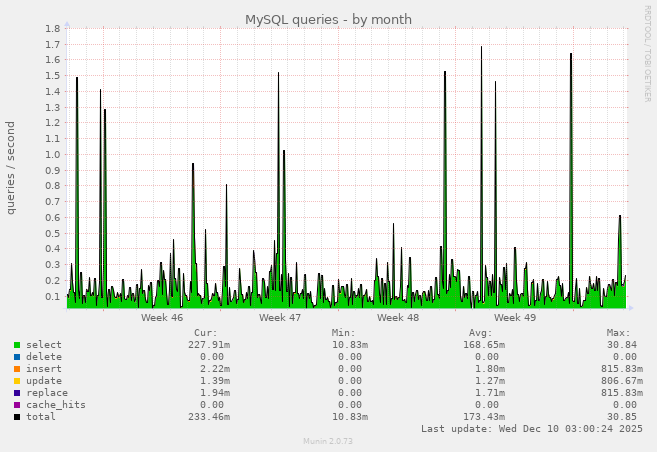657x452 pixels.
Task: Click insert current value 2.22m
Action: pos(215,369)
